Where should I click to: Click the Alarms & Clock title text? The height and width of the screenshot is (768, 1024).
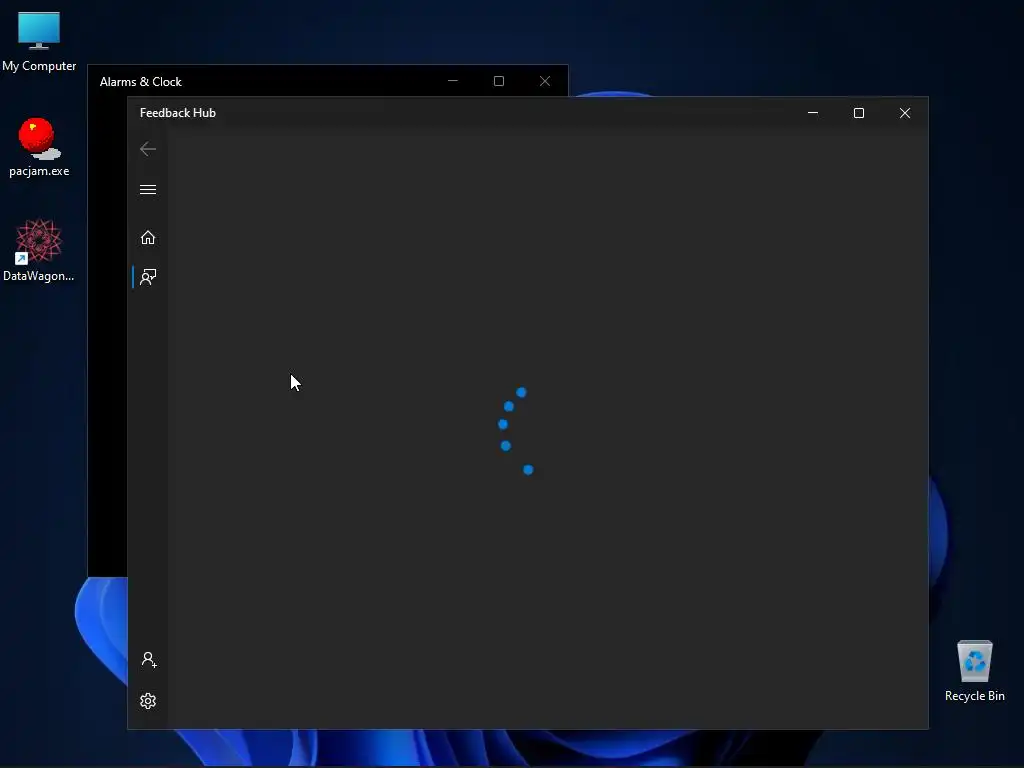(140, 82)
